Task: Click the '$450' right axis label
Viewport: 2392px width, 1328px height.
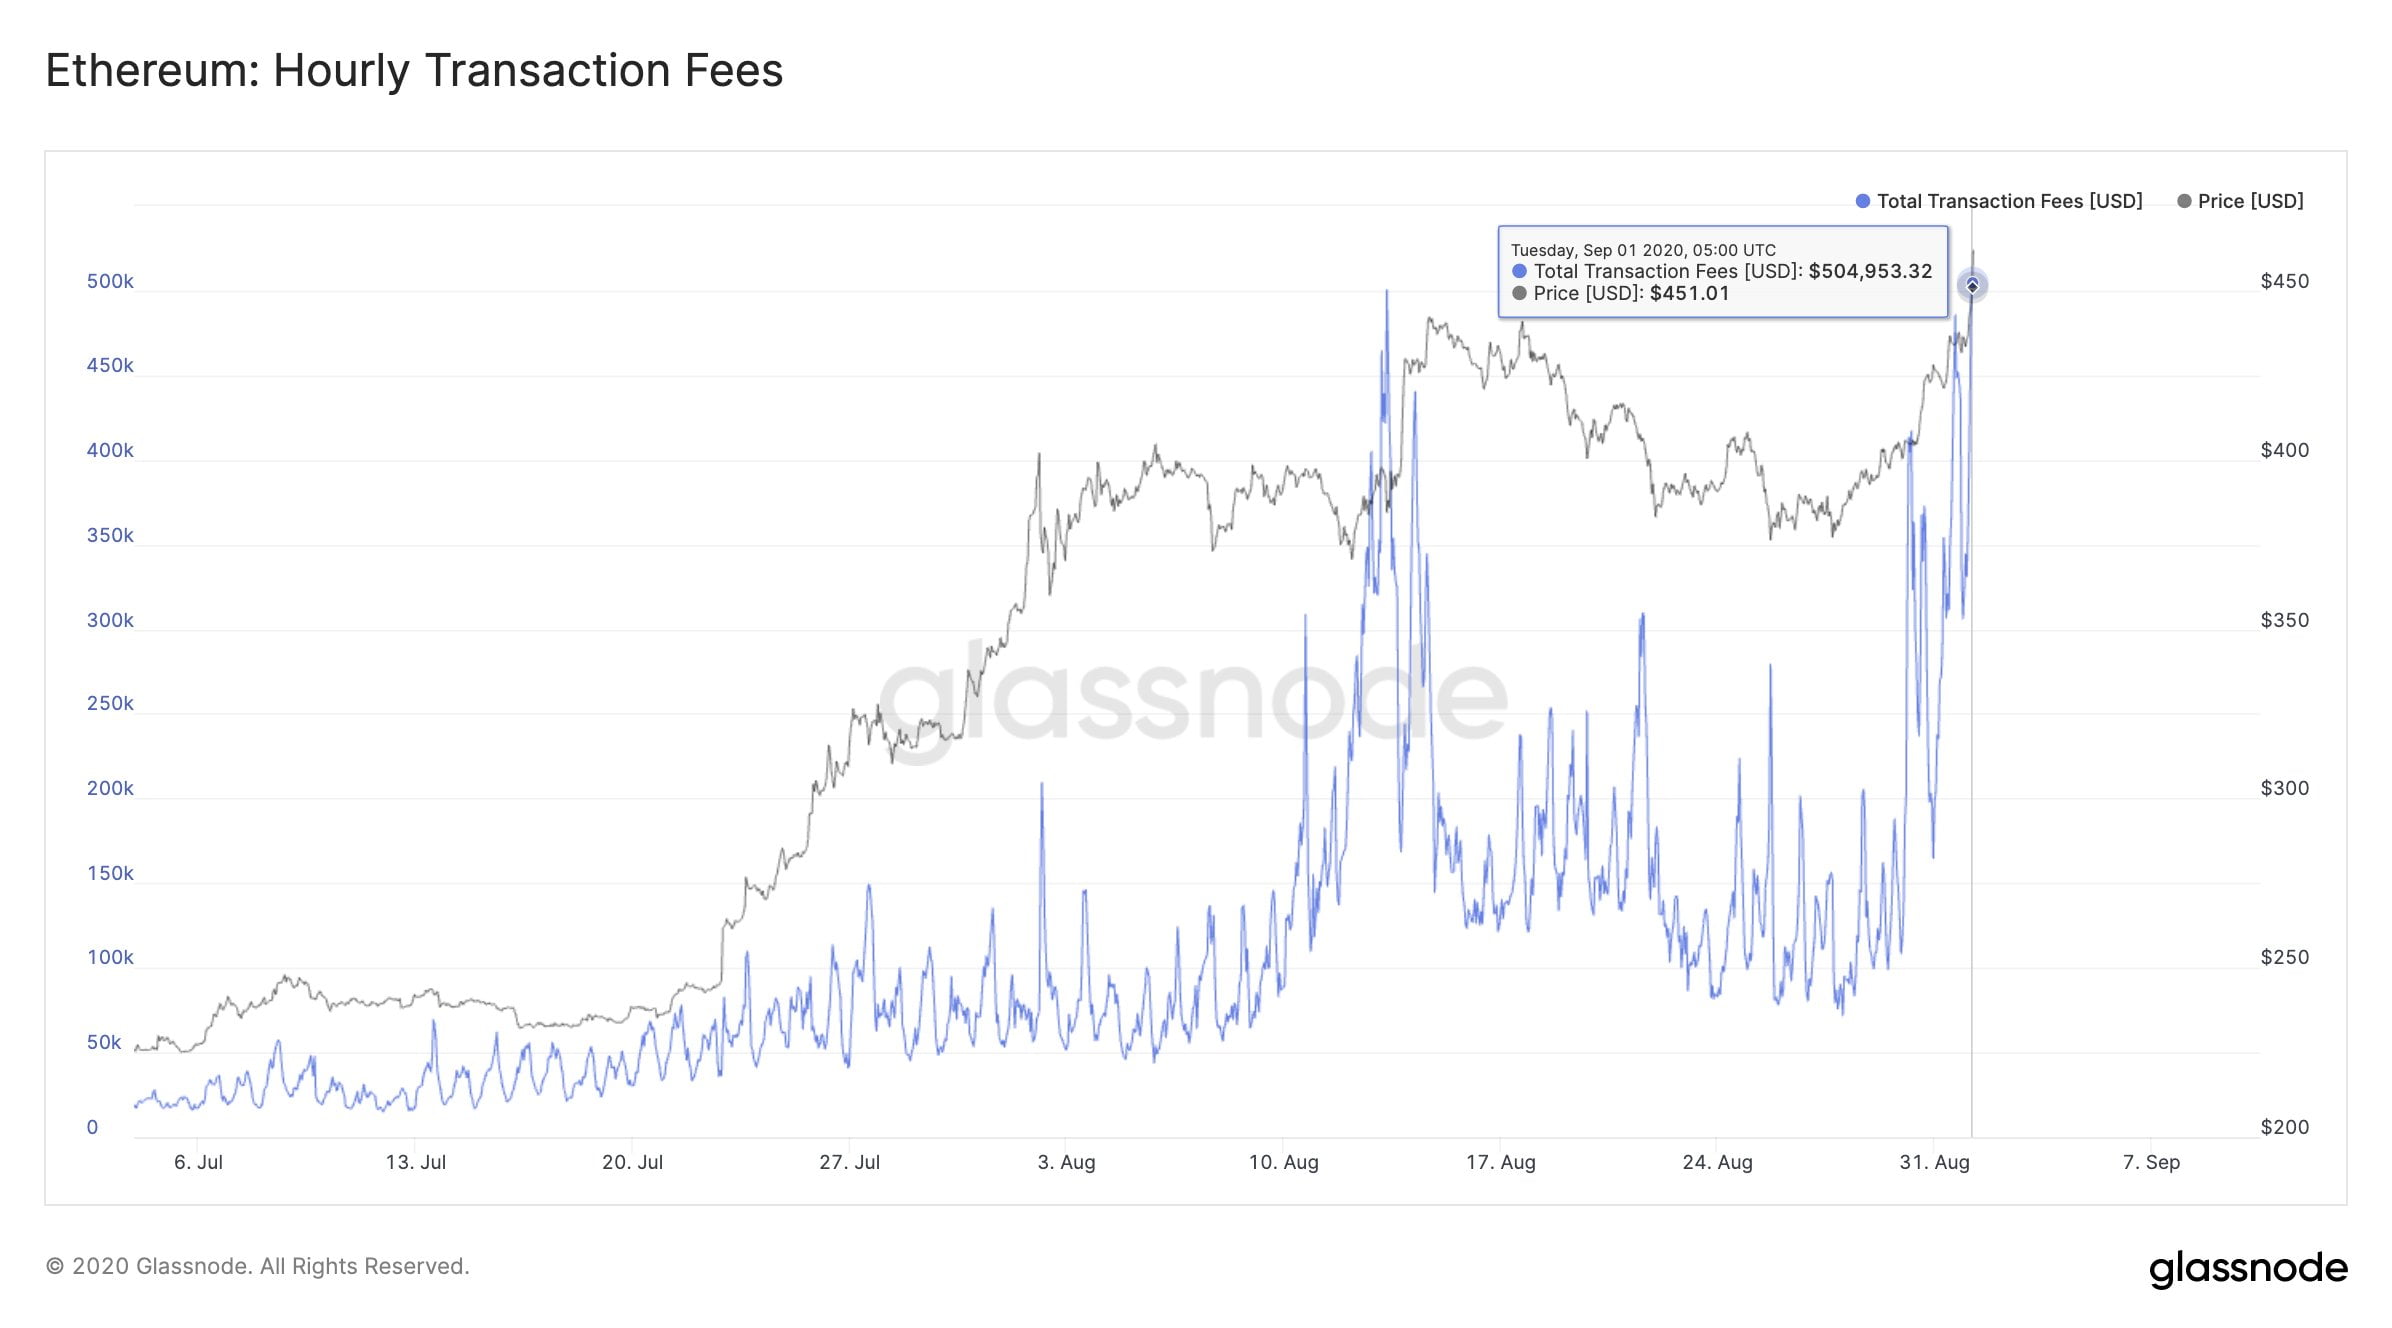Action: (2284, 281)
